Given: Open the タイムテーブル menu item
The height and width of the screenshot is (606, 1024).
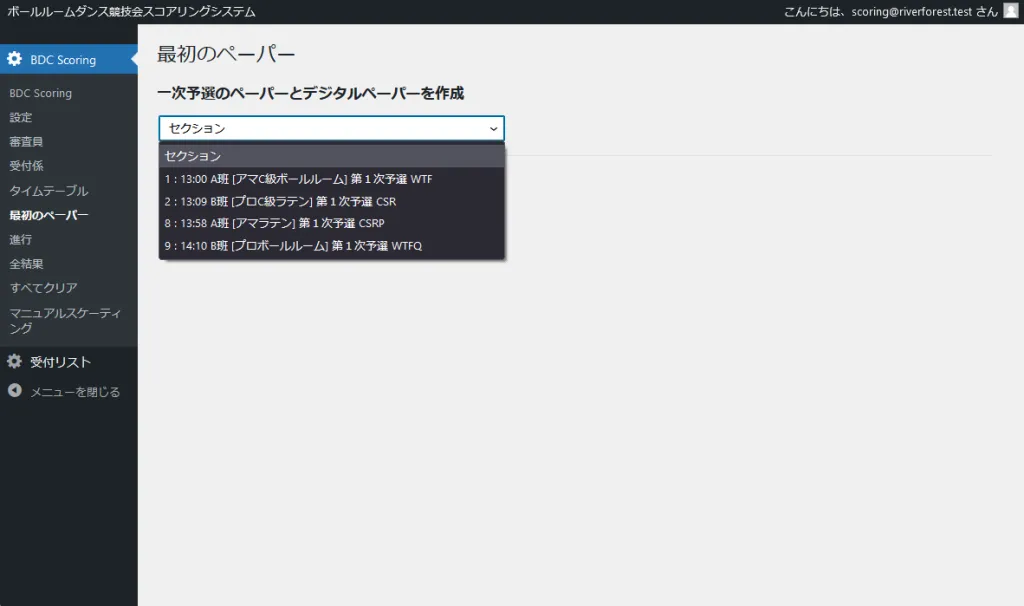Looking at the screenshot, I should (x=49, y=190).
